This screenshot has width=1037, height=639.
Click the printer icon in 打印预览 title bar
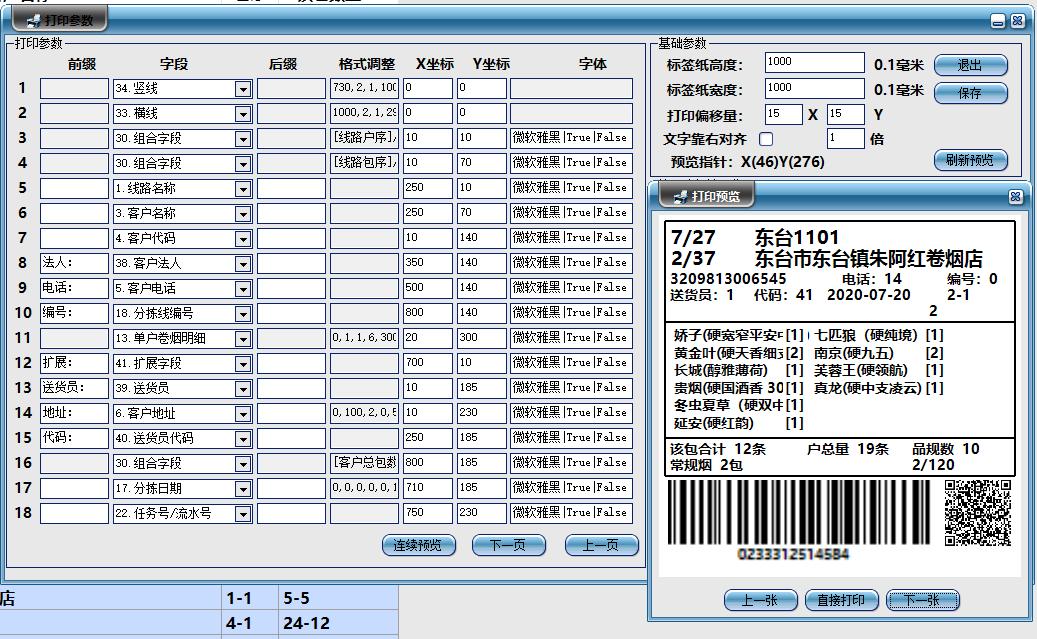pos(680,197)
